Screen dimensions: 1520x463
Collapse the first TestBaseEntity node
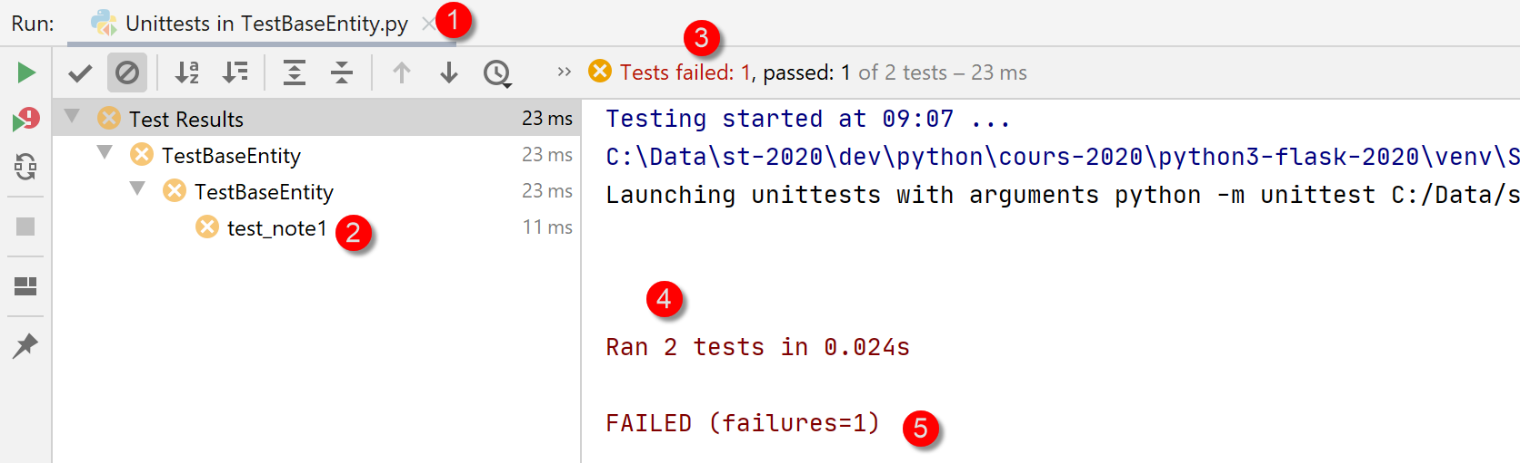pos(104,154)
